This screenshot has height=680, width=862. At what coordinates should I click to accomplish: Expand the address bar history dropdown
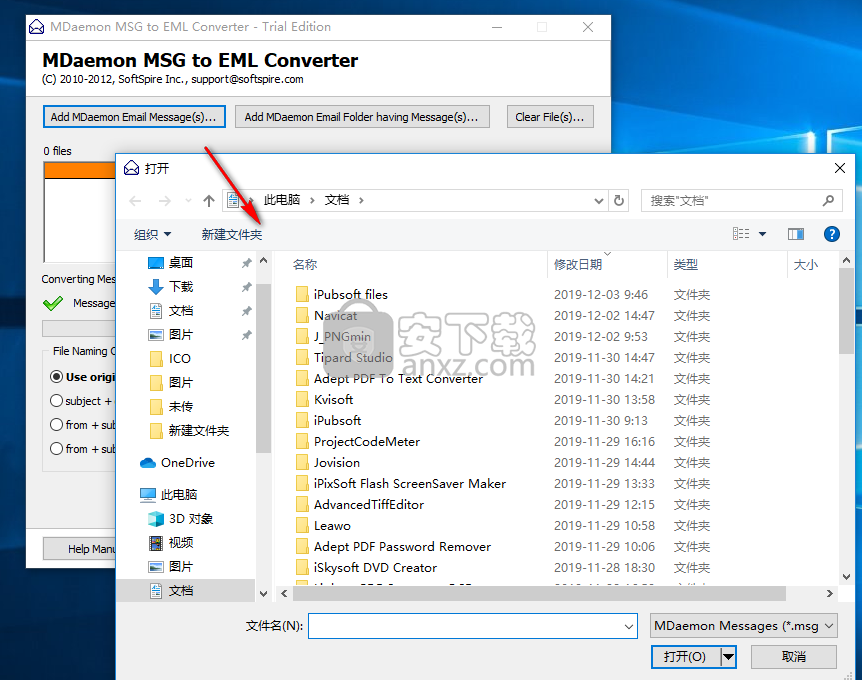point(599,201)
